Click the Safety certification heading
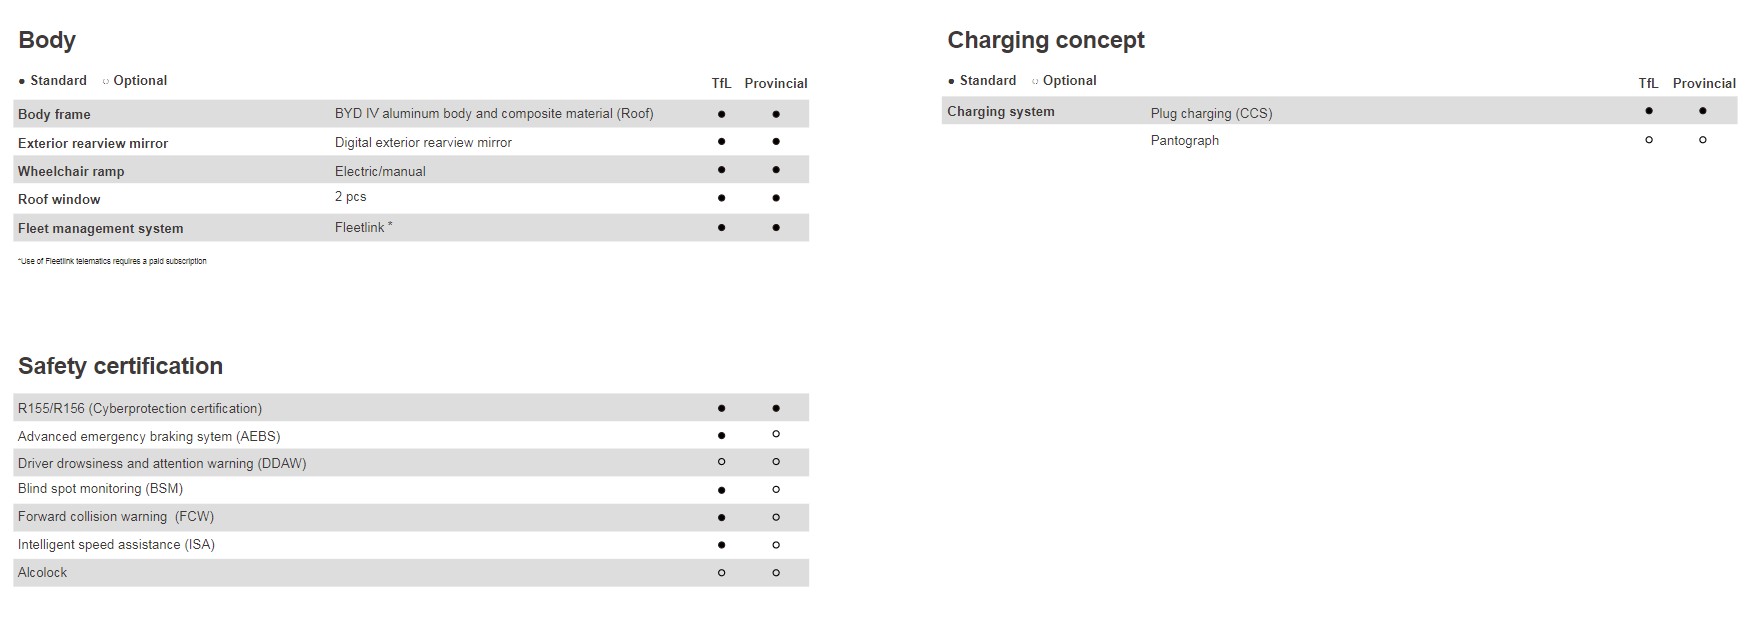 click(120, 366)
